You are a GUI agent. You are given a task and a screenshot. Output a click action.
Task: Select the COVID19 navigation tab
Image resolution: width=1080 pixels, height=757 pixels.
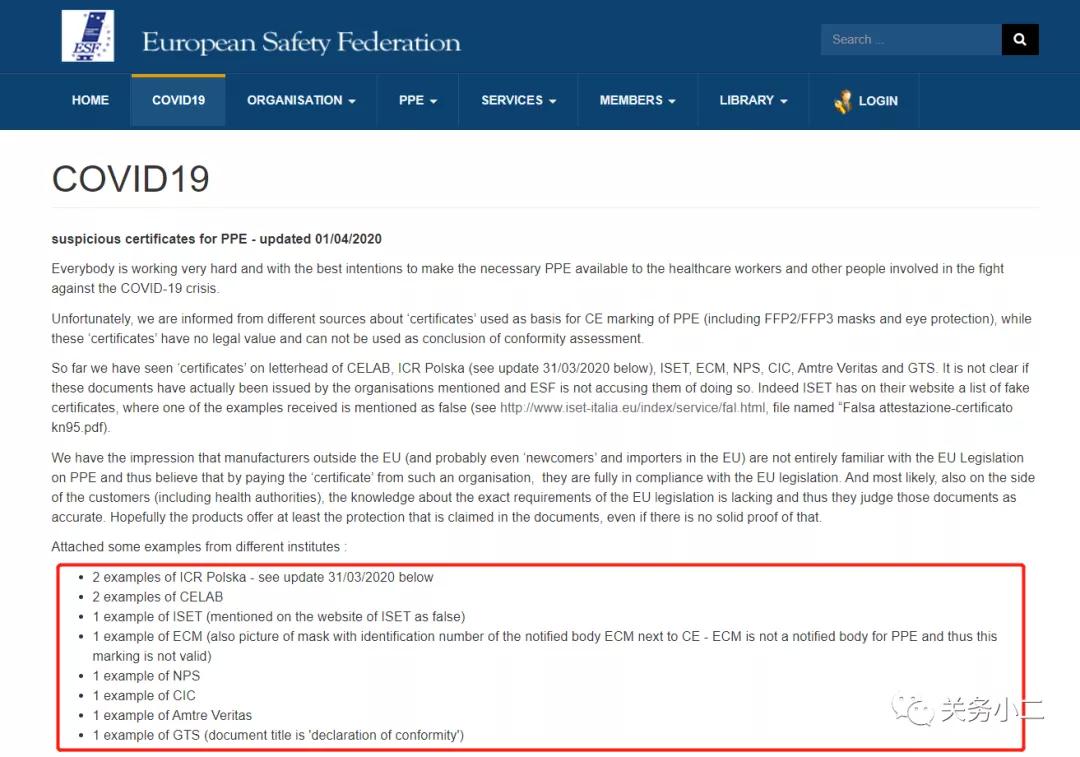(178, 100)
